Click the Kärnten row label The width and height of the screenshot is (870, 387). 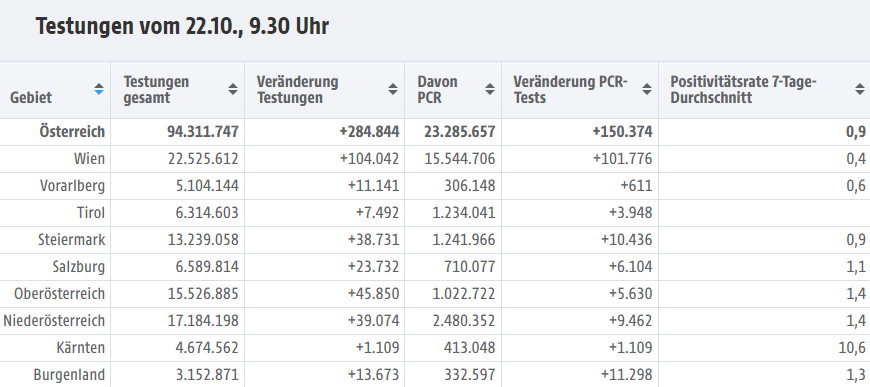click(x=80, y=348)
